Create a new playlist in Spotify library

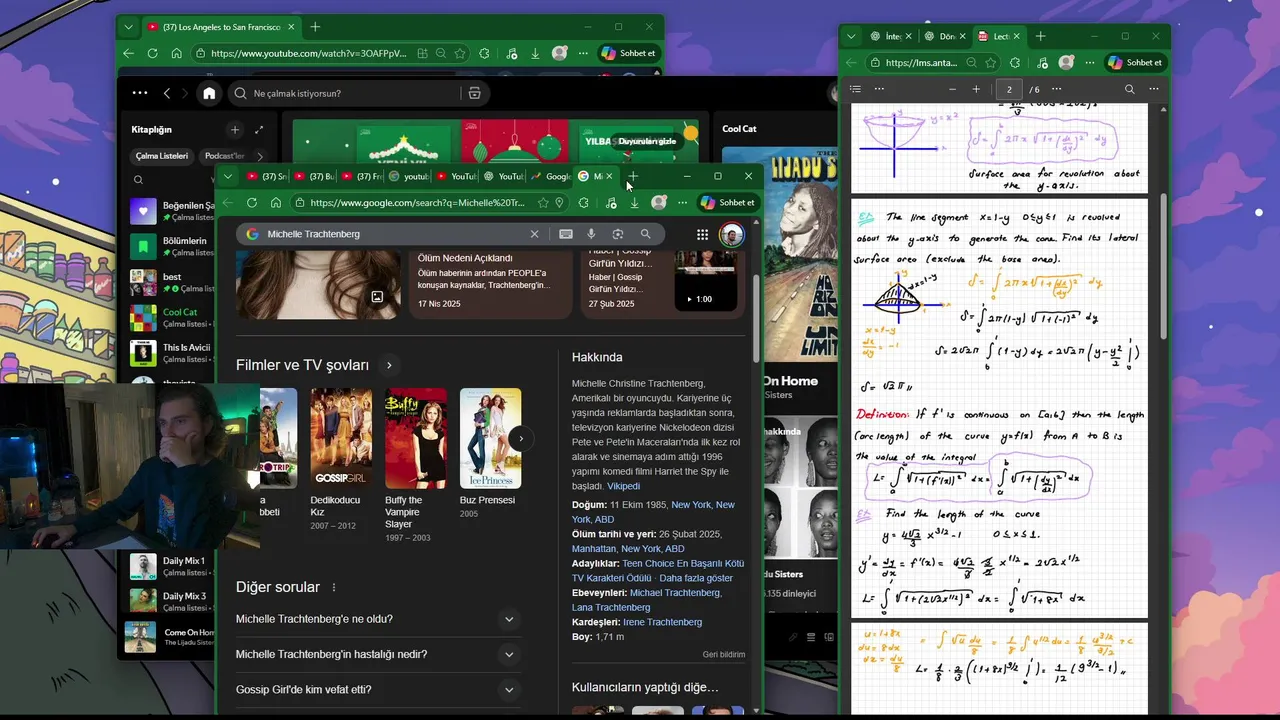[235, 130]
